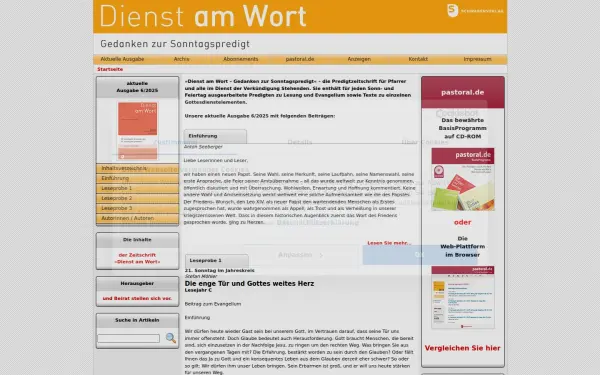Viewport: 600px width, 375px height.
Task: Go to Abonnements menu item
Action: [x=241, y=59]
